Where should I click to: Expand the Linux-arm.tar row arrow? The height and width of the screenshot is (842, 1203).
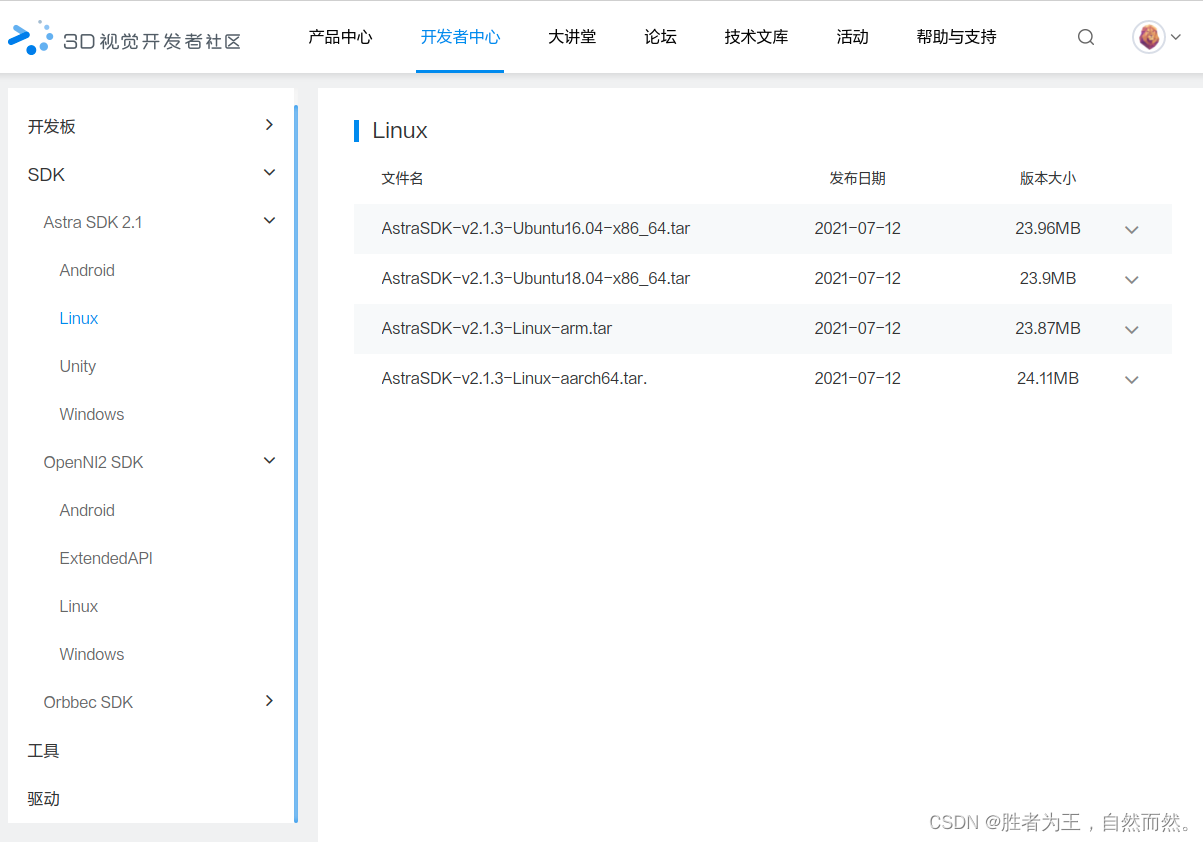[1132, 330]
